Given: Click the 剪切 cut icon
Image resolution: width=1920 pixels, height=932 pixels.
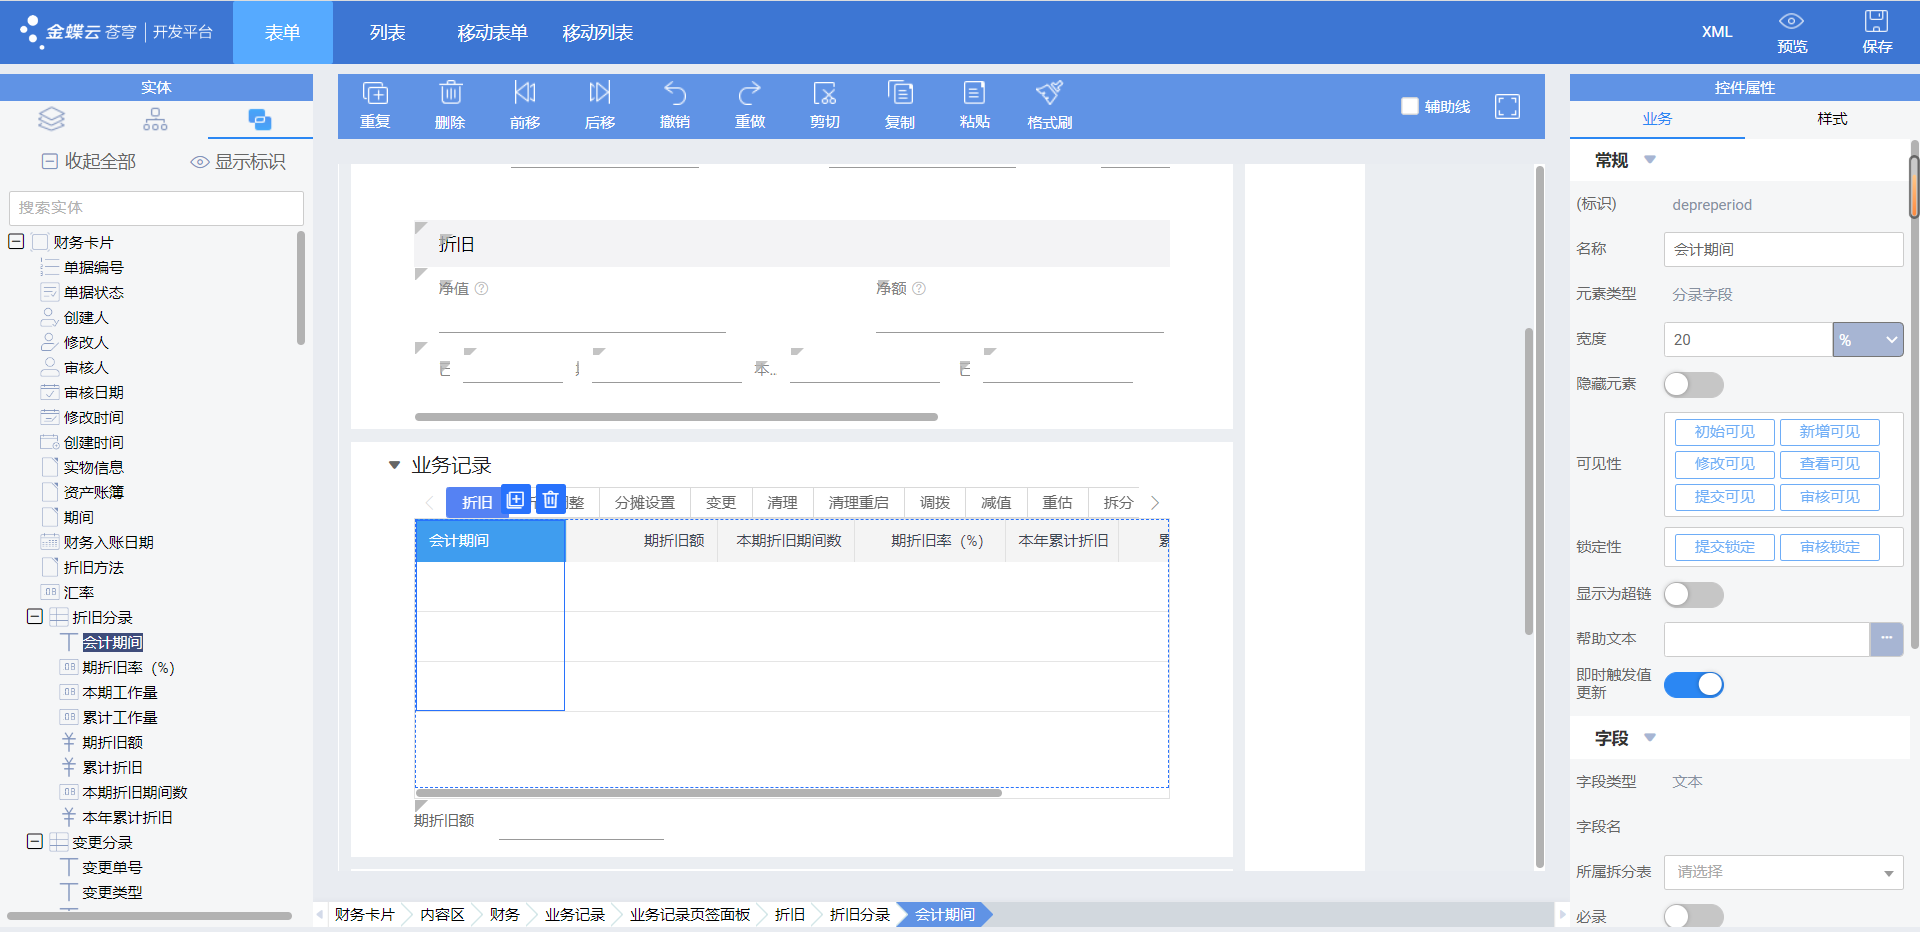Looking at the screenshot, I should click(x=825, y=105).
